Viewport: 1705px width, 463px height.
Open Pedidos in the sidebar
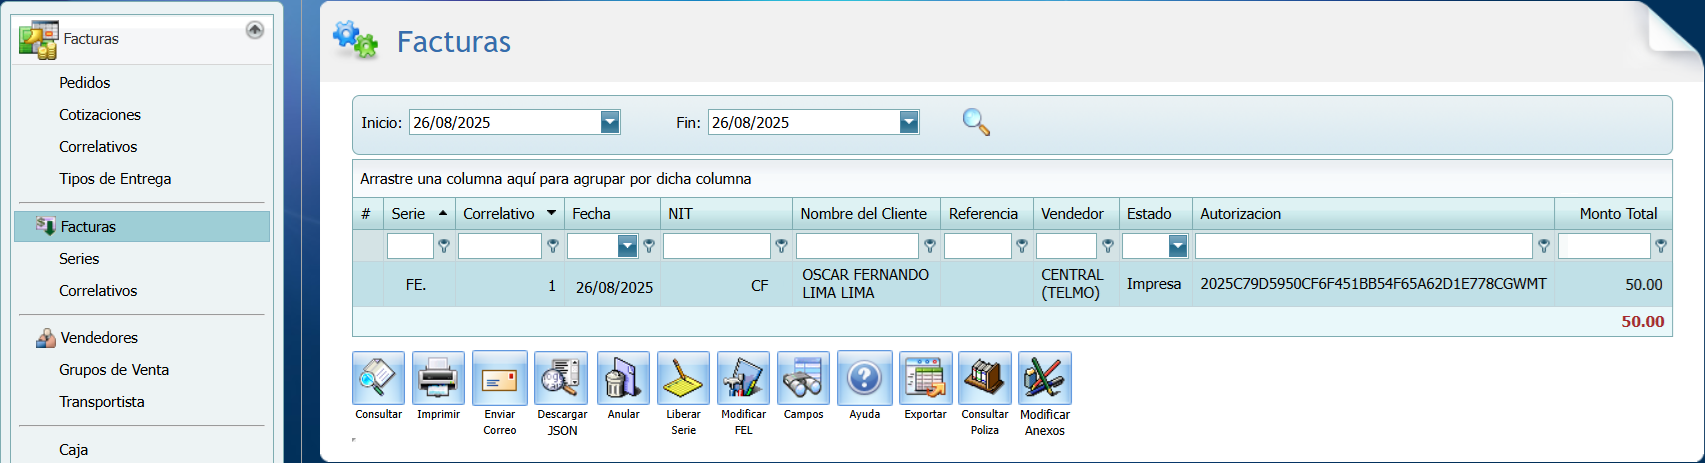pyautogui.click(x=85, y=83)
